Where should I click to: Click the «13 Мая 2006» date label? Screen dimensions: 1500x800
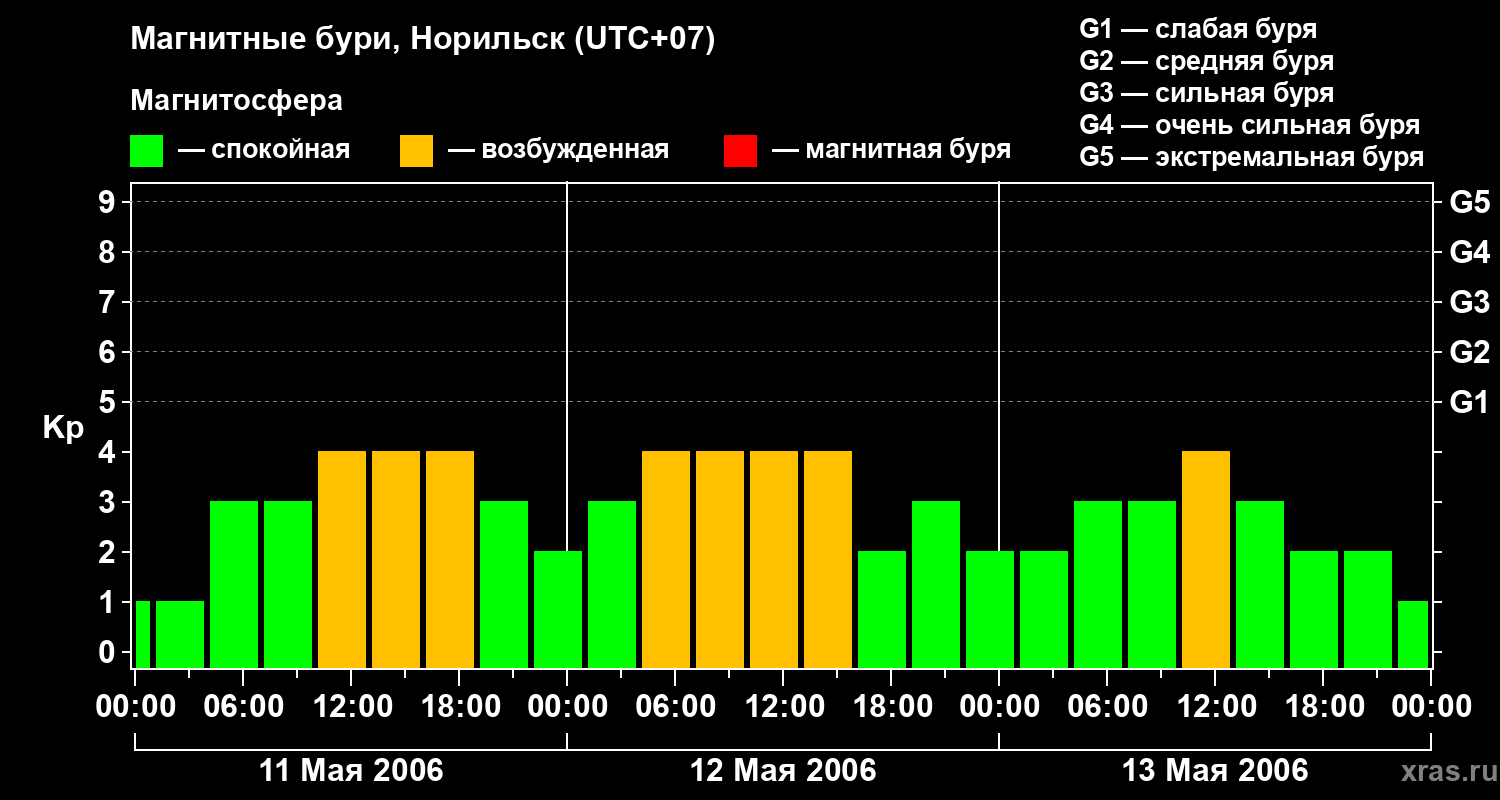[x=1215, y=771]
